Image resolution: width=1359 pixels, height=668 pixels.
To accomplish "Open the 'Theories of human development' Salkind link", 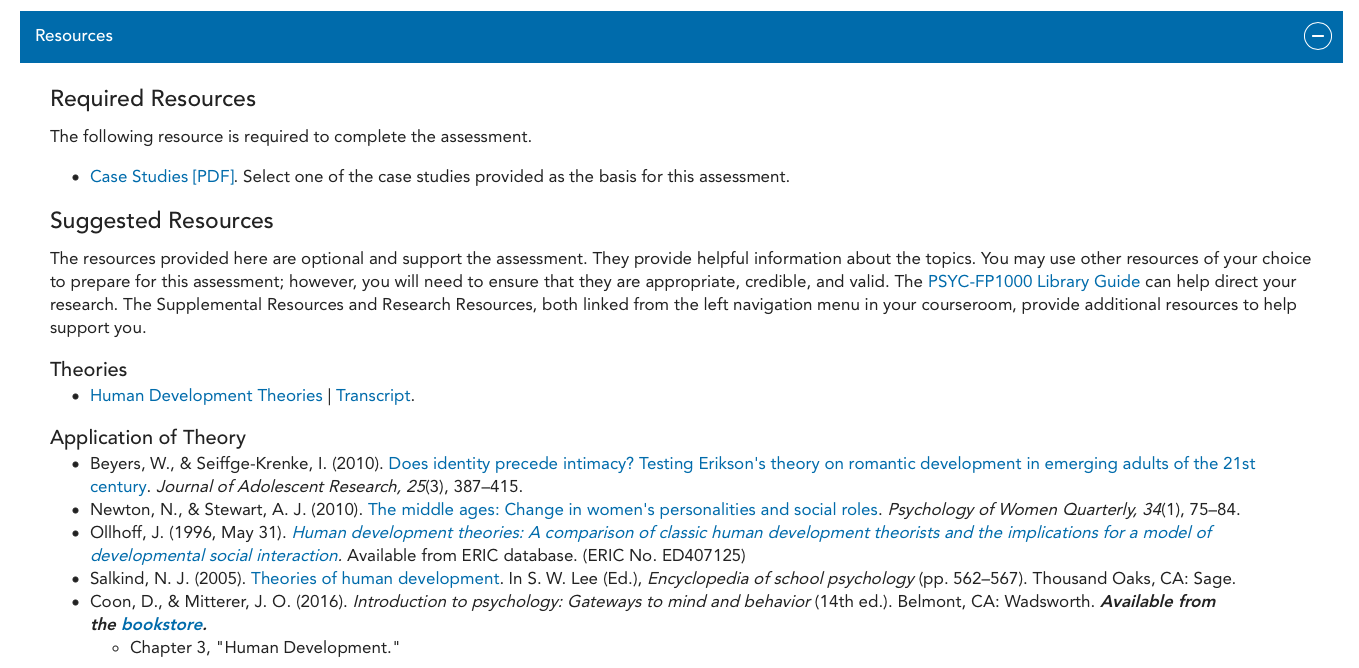I will [x=375, y=579].
